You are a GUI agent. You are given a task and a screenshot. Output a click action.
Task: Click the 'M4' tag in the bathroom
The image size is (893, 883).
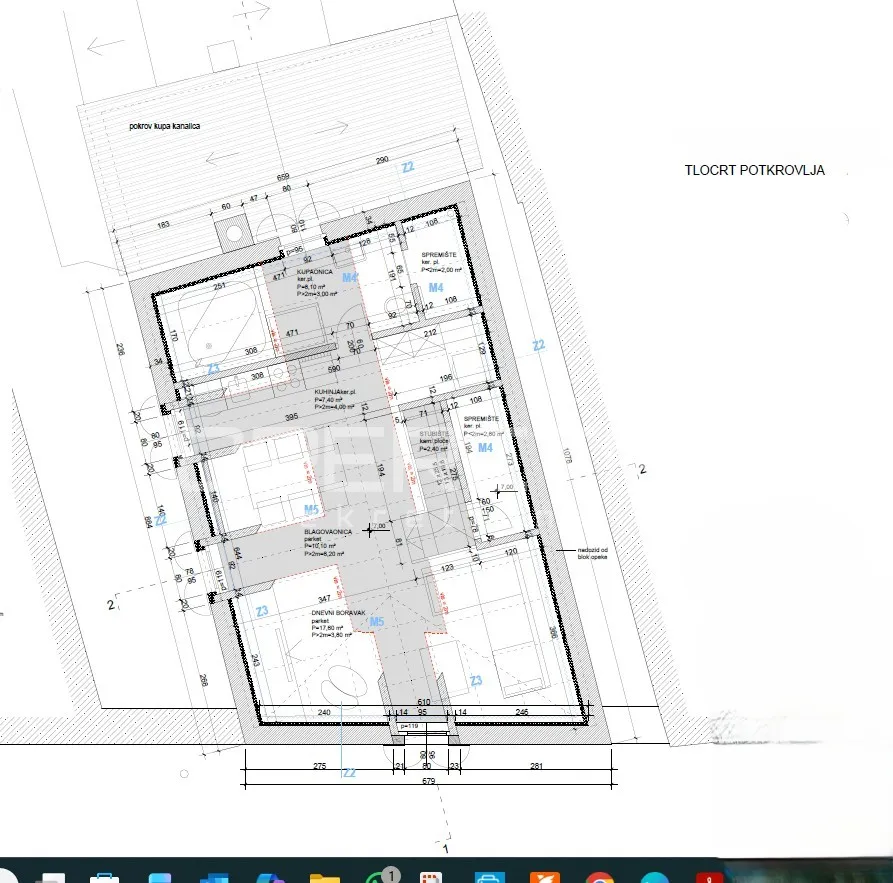tap(350, 277)
